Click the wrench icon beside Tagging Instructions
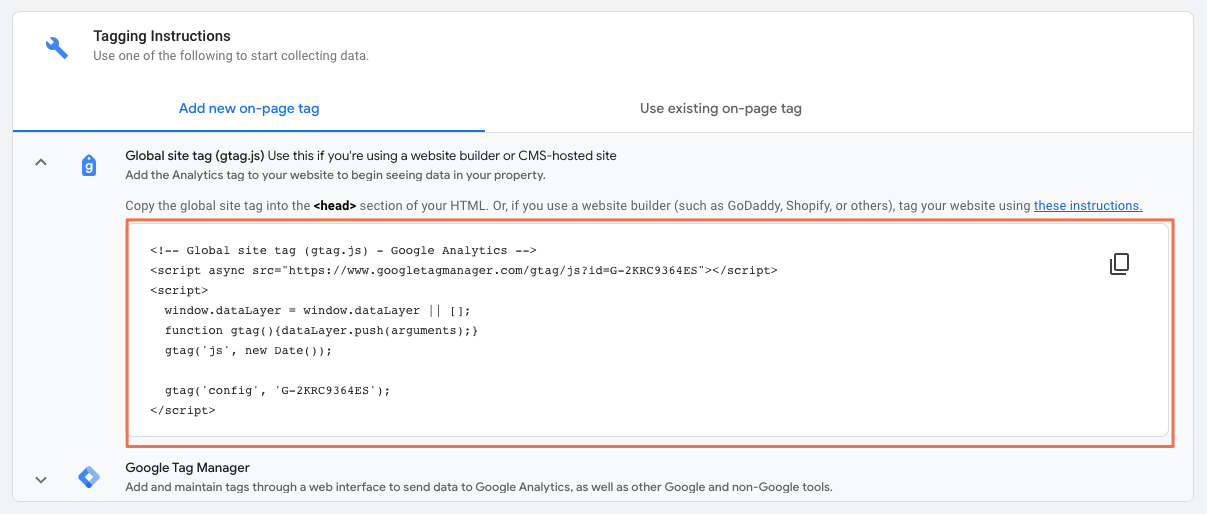 [x=57, y=47]
